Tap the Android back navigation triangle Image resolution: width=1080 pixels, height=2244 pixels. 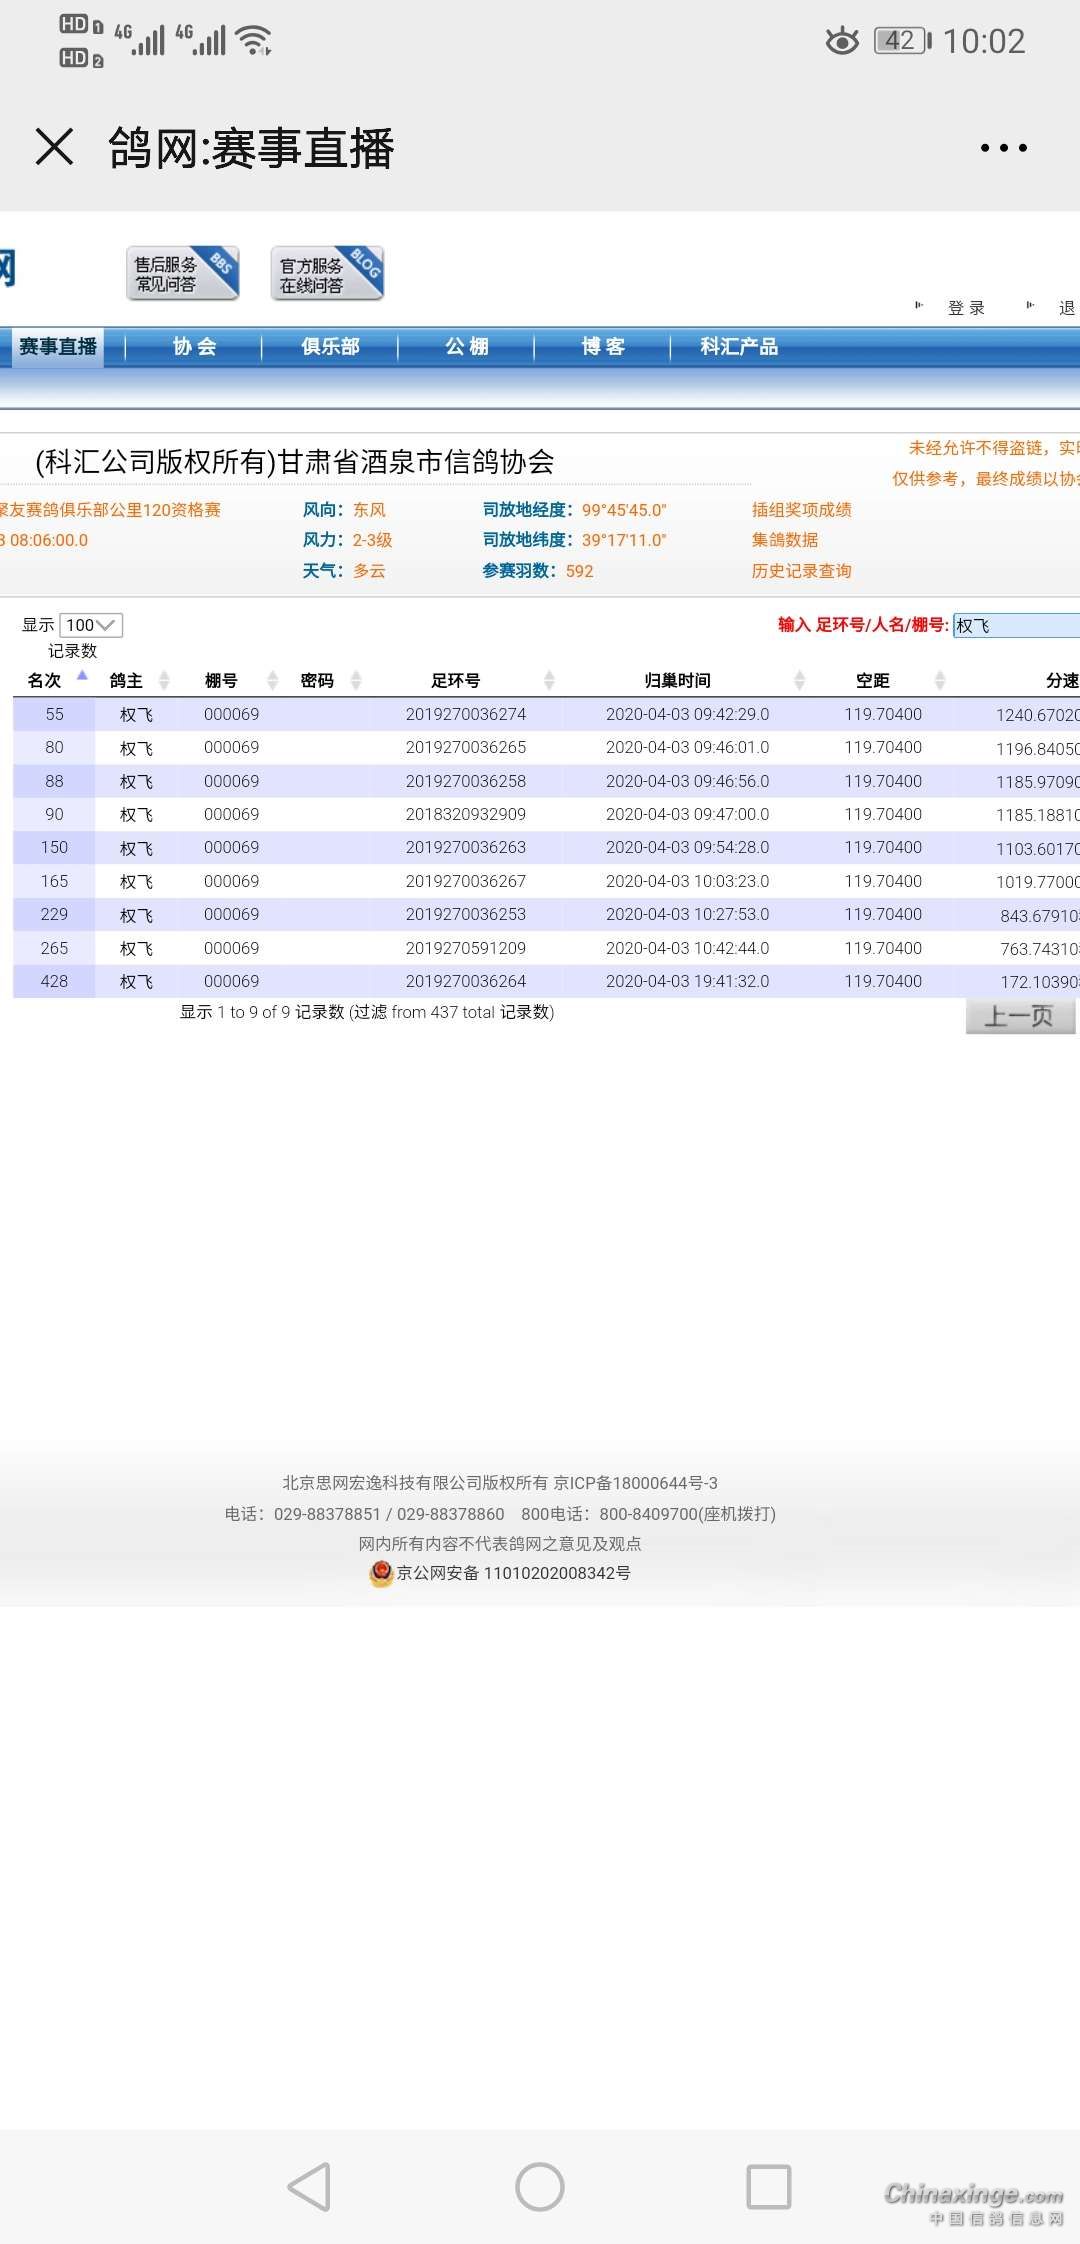pyautogui.click(x=309, y=2187)
